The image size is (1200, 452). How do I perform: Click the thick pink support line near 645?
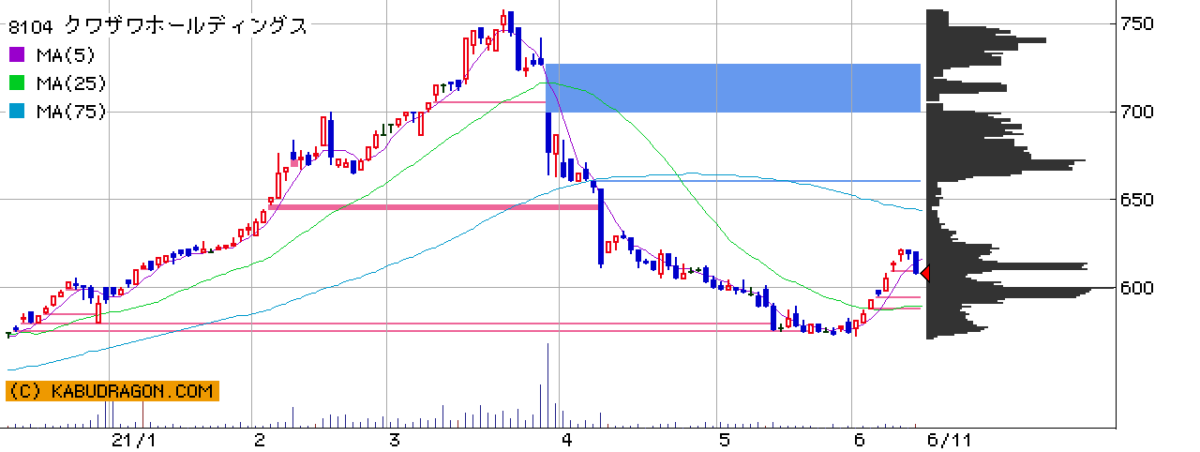point(435,207)
